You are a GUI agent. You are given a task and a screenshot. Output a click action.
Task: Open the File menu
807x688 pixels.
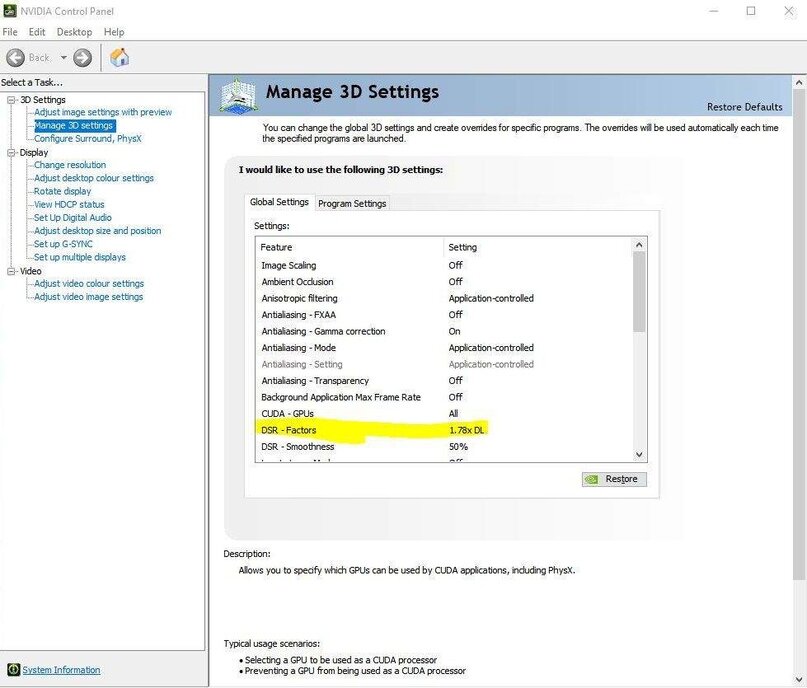click(x=10, y=32)
